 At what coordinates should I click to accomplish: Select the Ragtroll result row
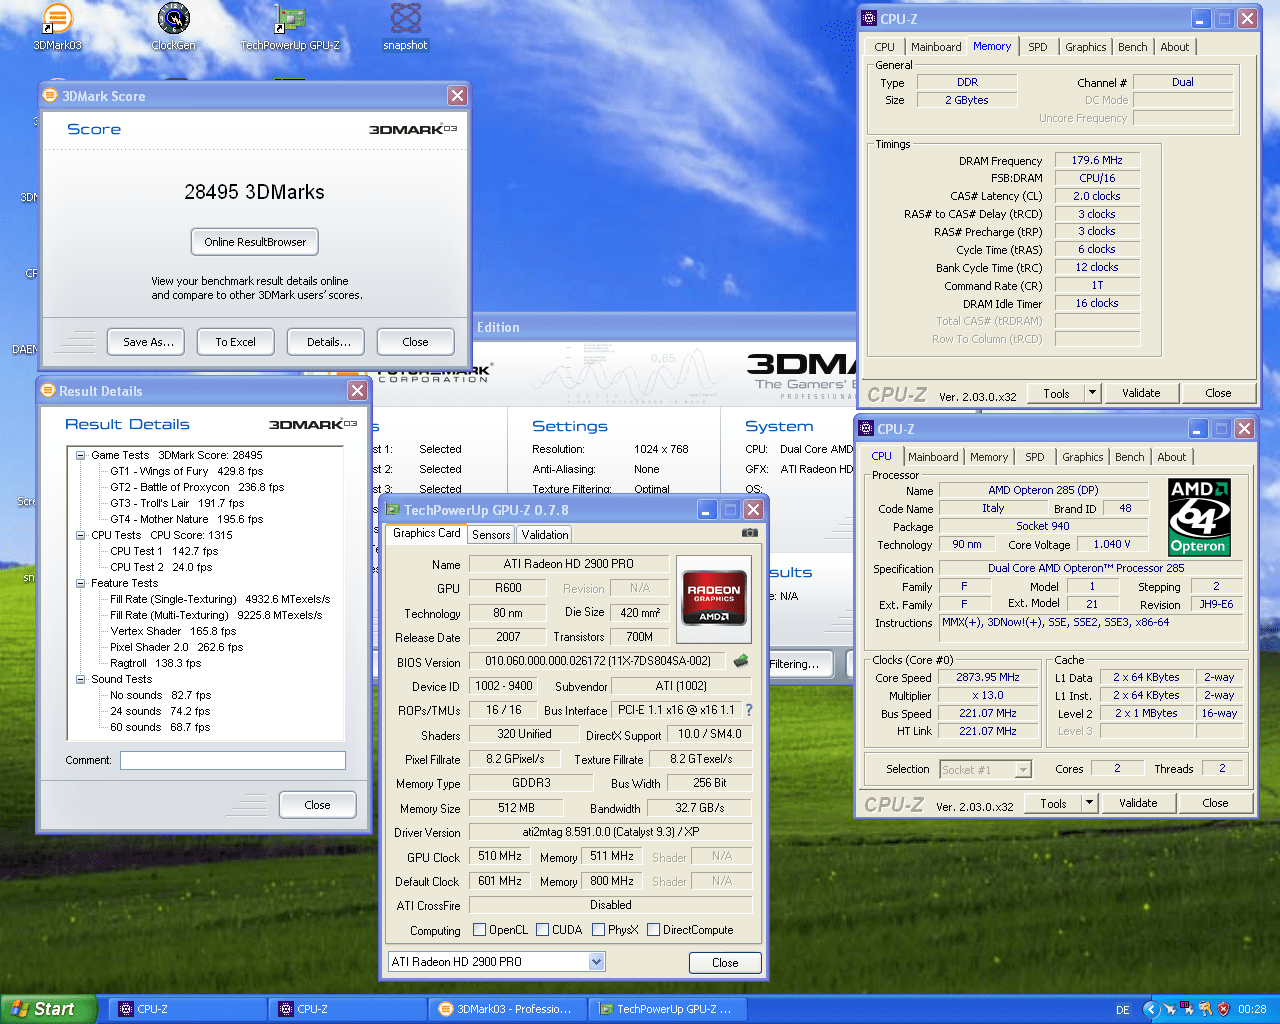(x=155, y=663)
